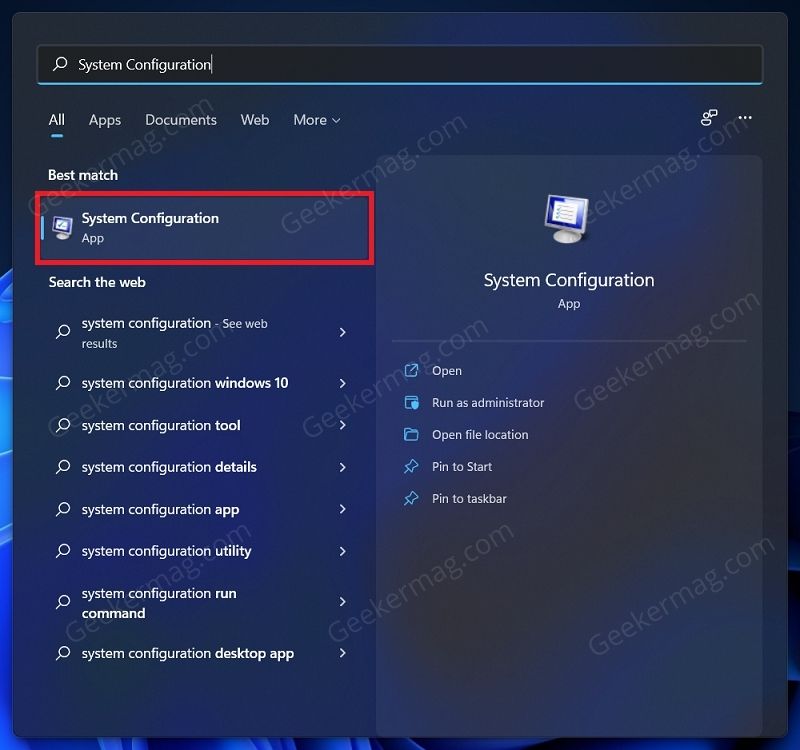Open System Configuration best match result
The height and width of the screenshot is (750, 800).
205,228
